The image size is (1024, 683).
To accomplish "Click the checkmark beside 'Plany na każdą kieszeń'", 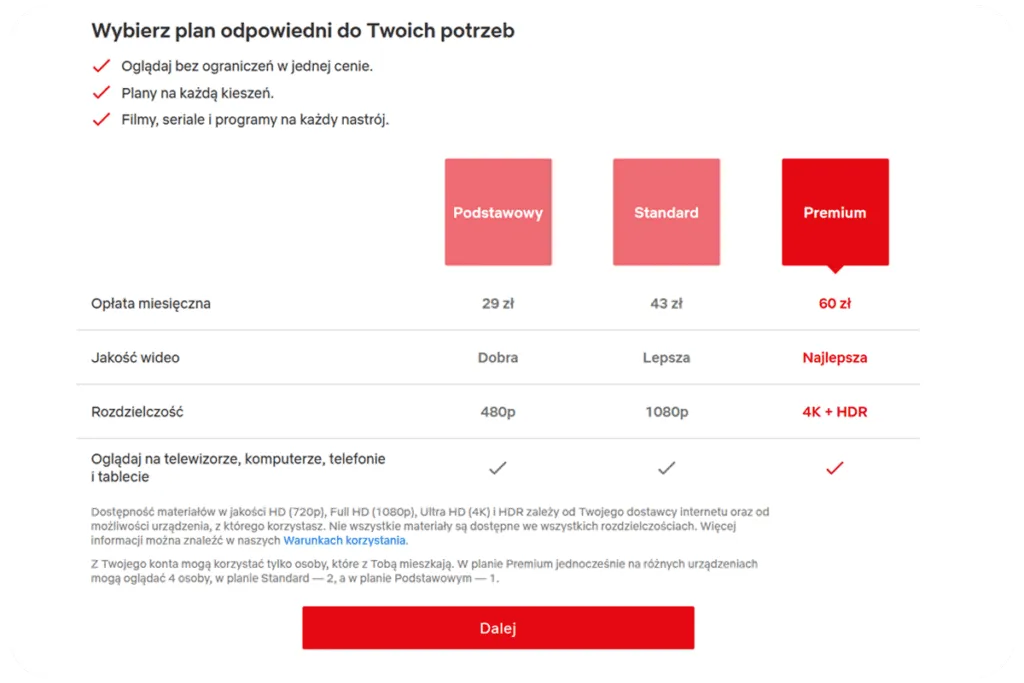I will click(x=101, y=92).
